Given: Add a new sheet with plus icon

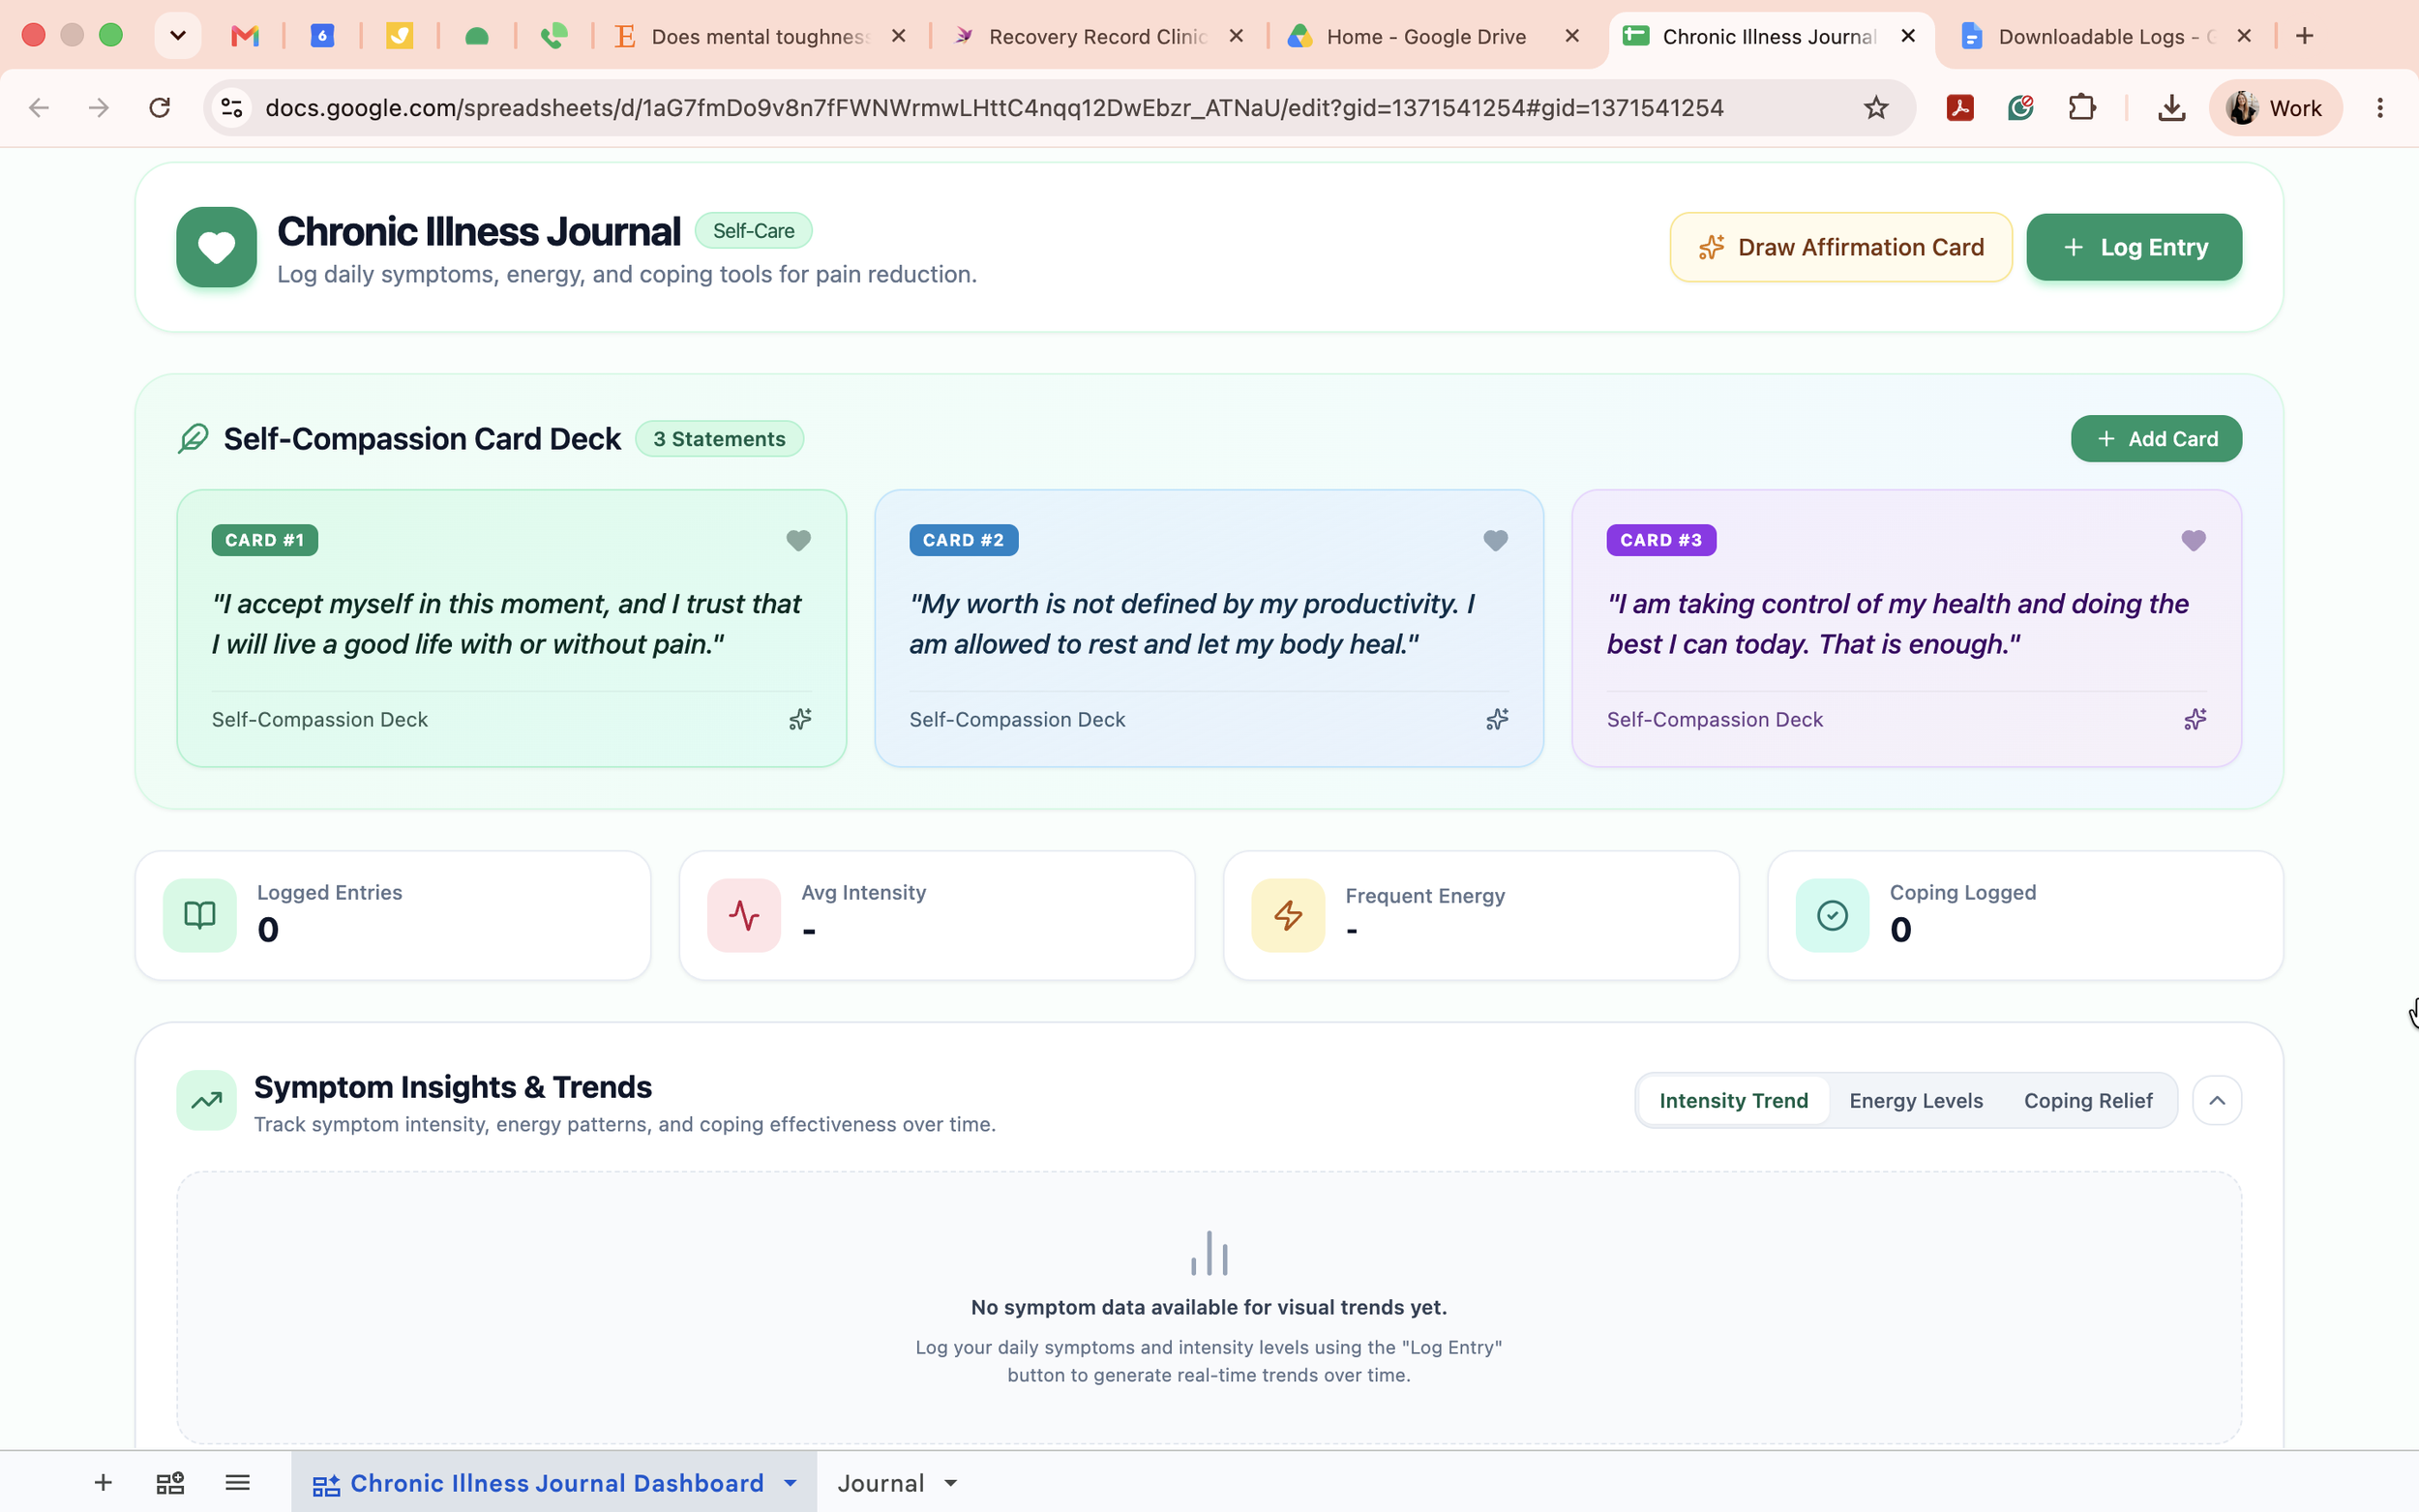Looking at the screenshot, I should click(x=103, y=1482).
